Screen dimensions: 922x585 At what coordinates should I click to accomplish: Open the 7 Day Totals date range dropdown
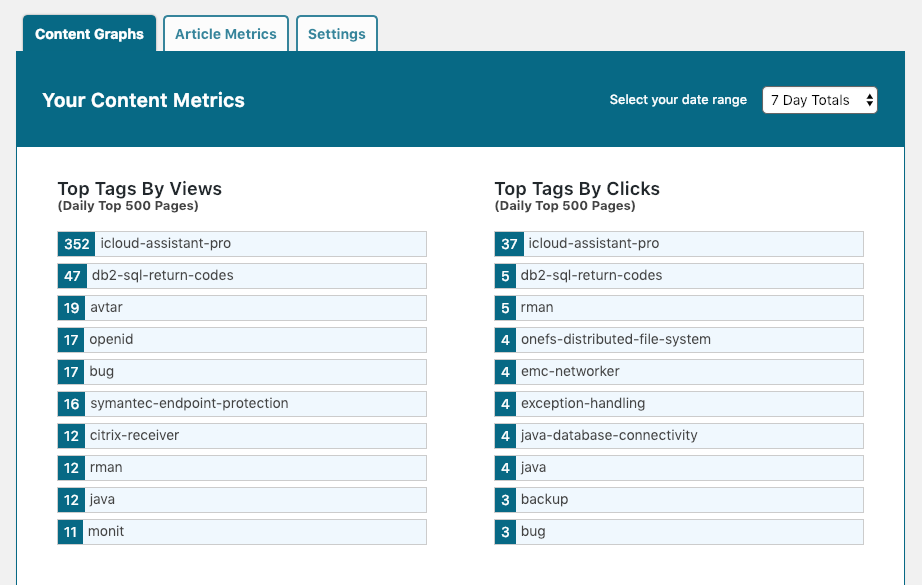(x=819, y=100)
